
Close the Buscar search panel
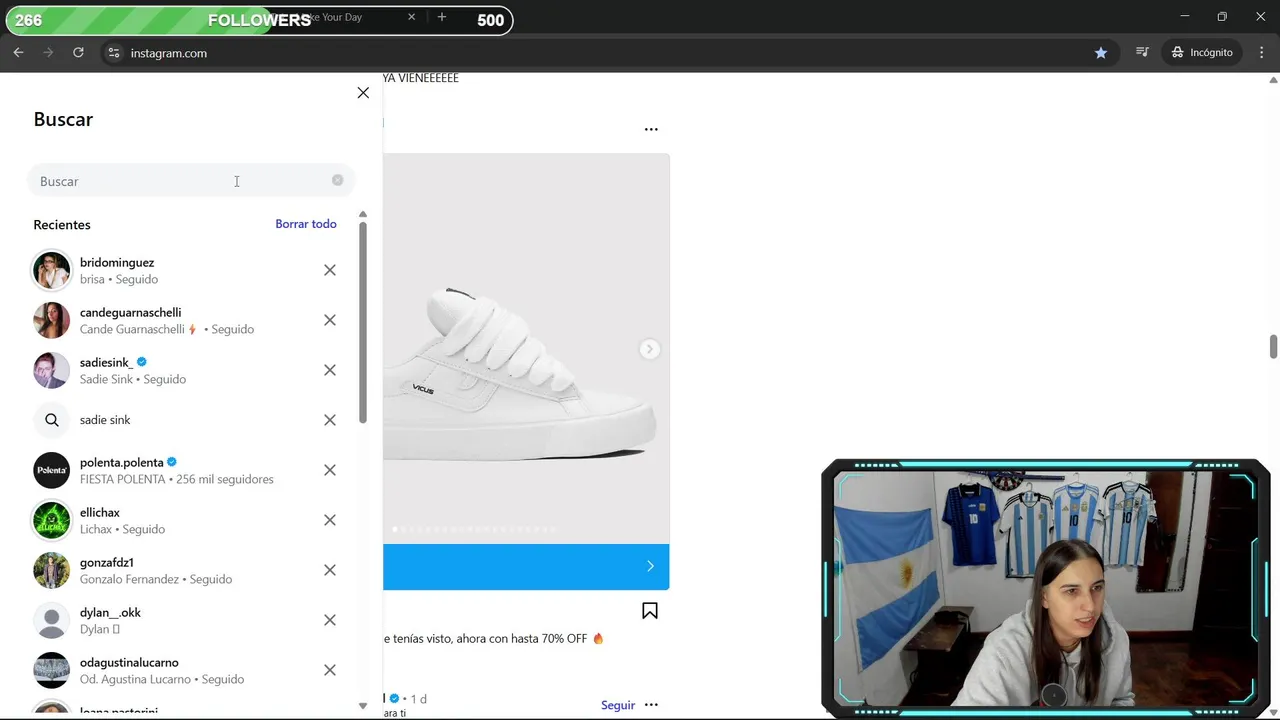(363, 93)
